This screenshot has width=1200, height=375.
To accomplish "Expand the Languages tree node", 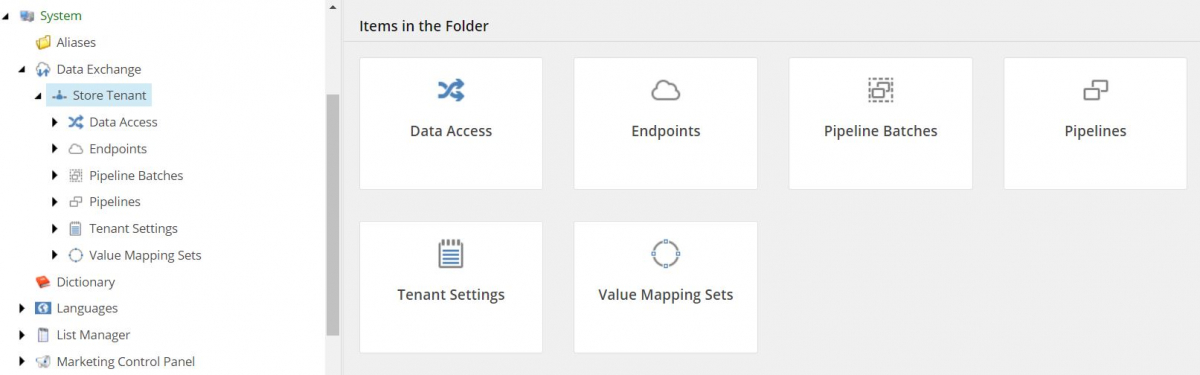I will [22, 308].
